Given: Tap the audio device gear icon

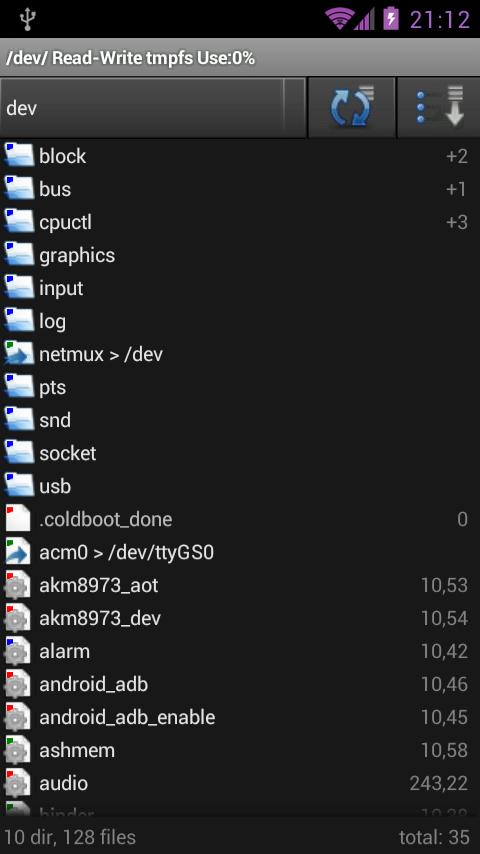Looking at the screenshot, I should (18, 783).
